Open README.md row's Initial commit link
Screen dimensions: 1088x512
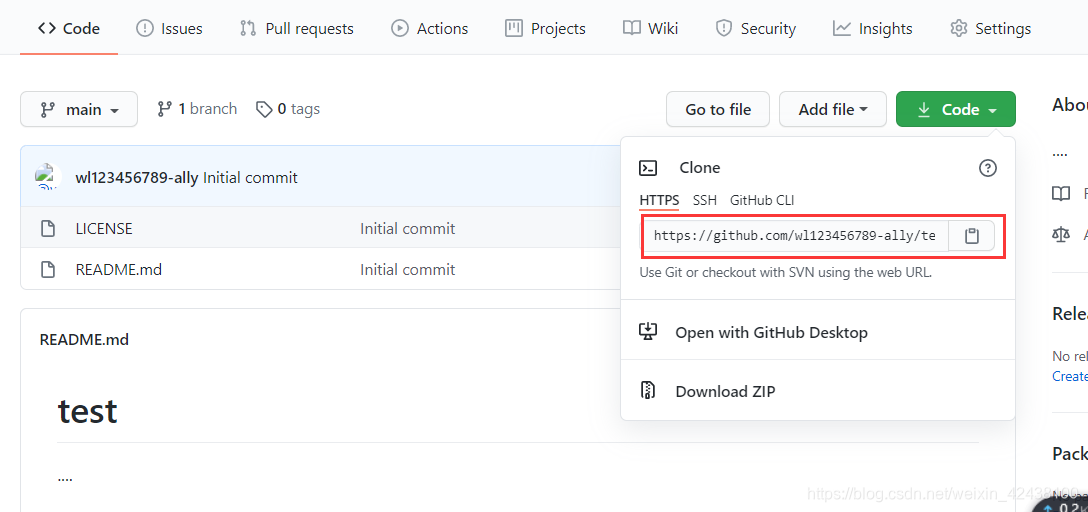pyautogui.click(x=407, y=269)
